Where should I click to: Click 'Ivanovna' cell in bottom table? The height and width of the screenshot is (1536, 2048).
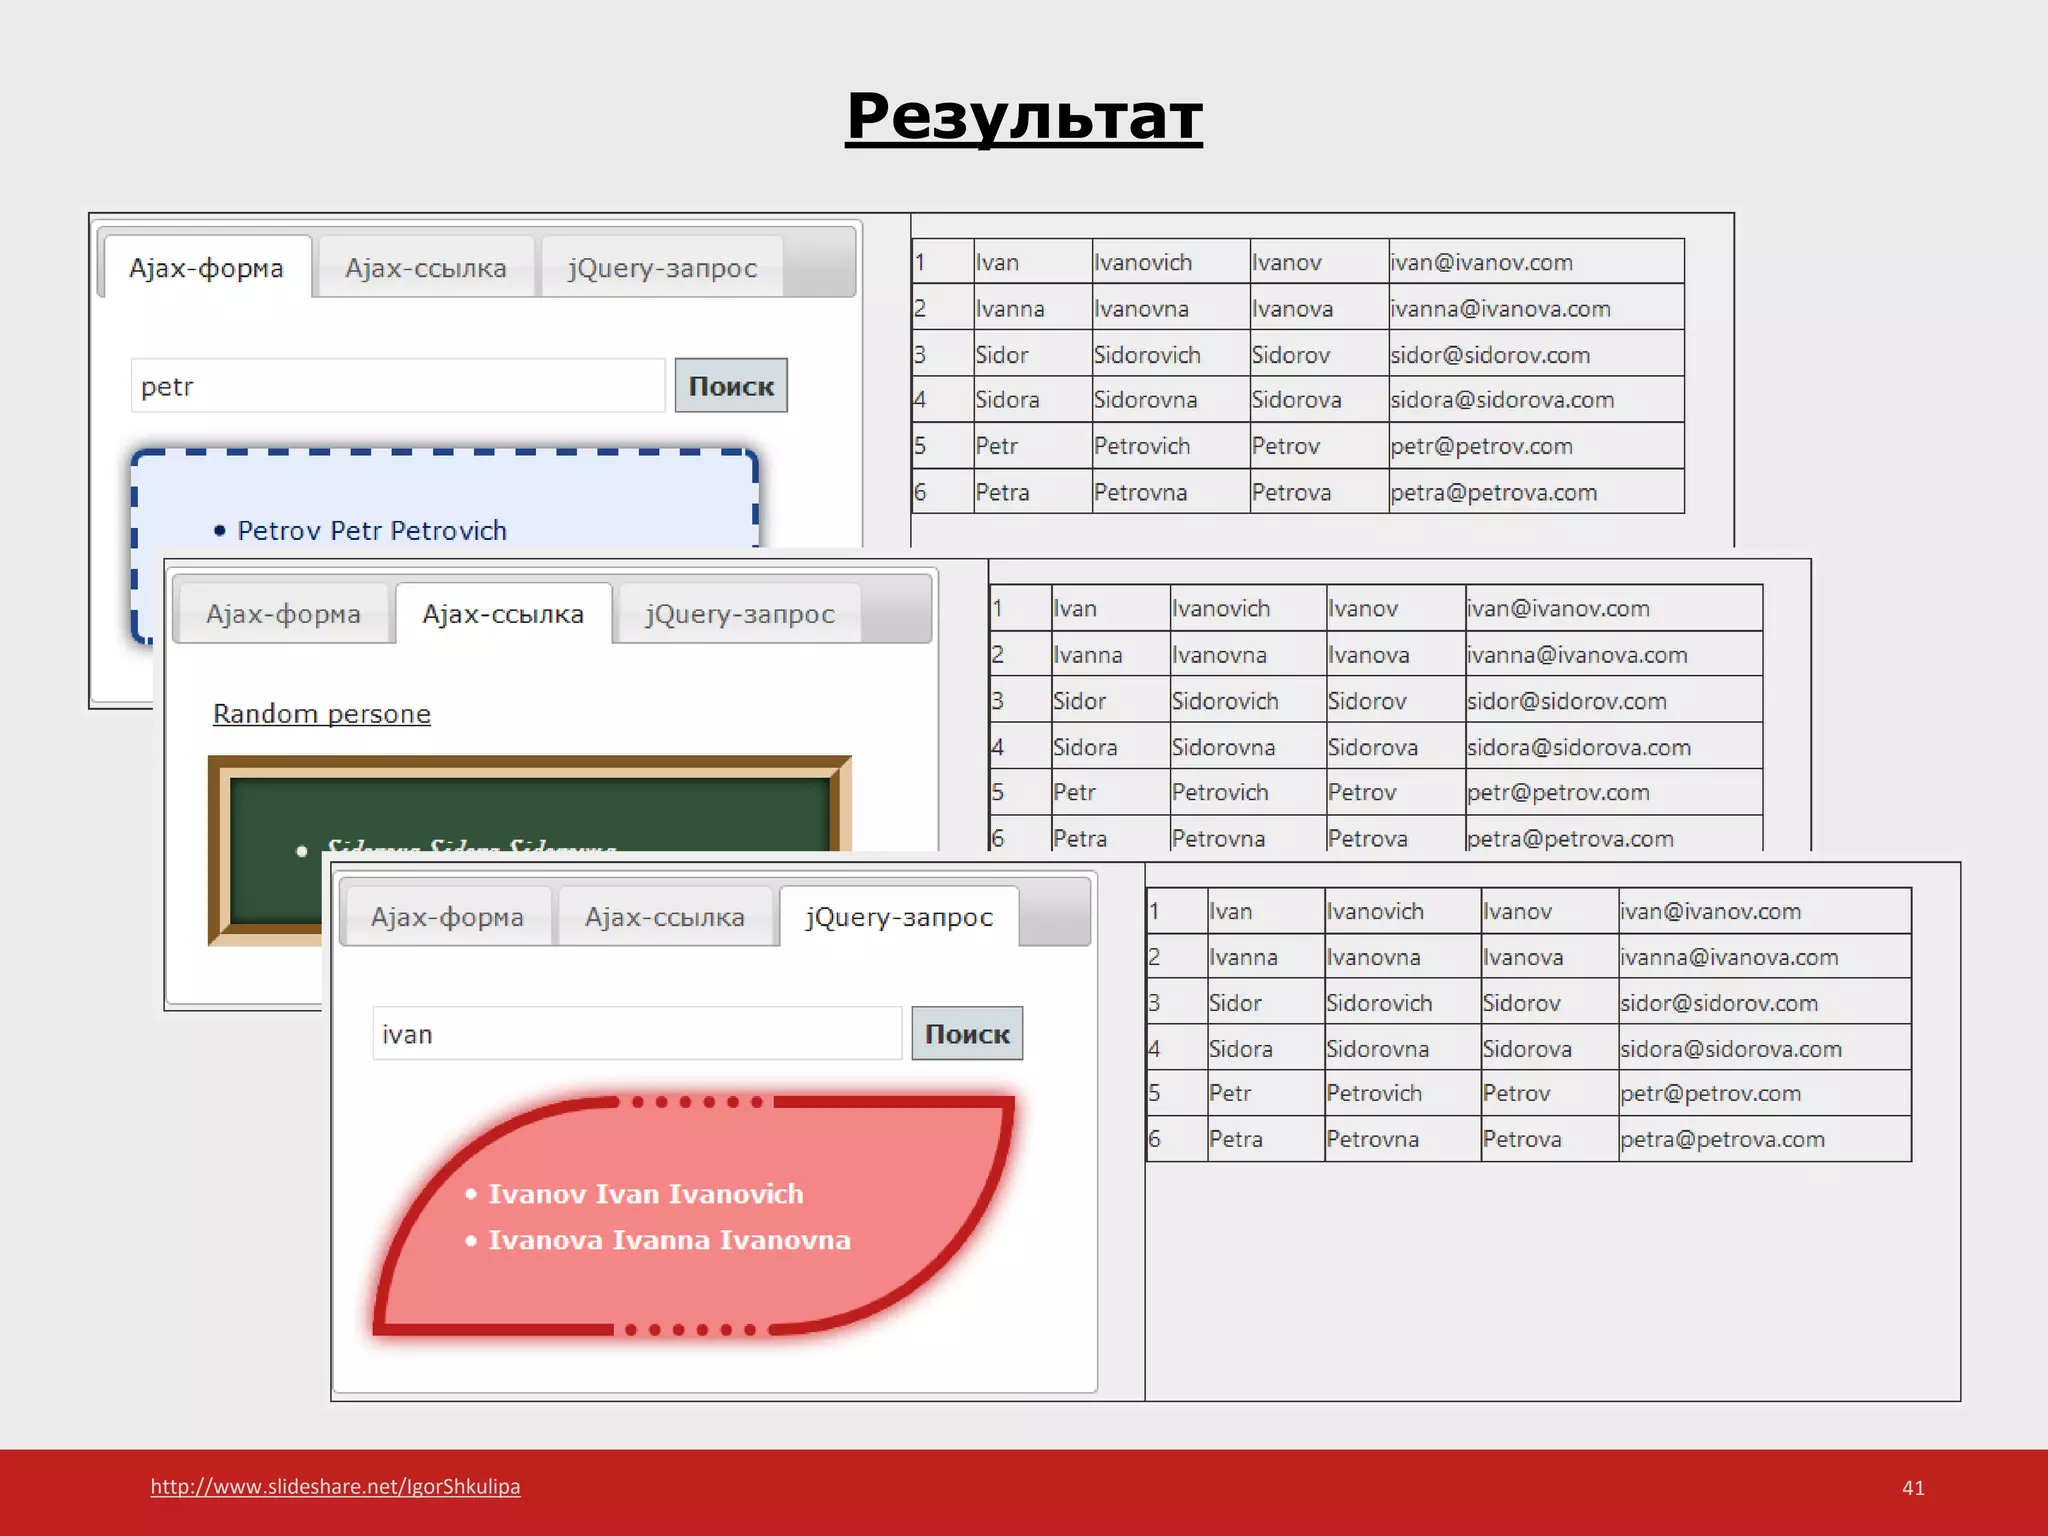1403,957
